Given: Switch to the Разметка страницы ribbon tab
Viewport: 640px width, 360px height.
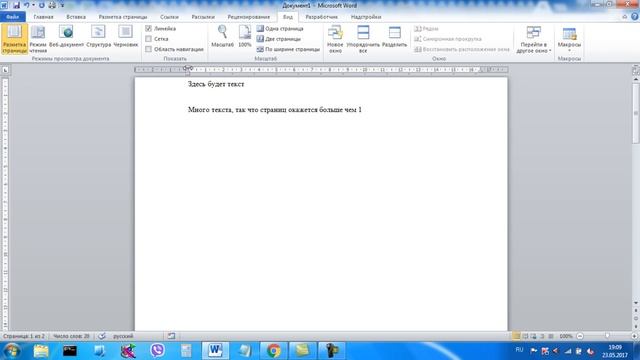Looking at the screenshot, I should 123,17.
